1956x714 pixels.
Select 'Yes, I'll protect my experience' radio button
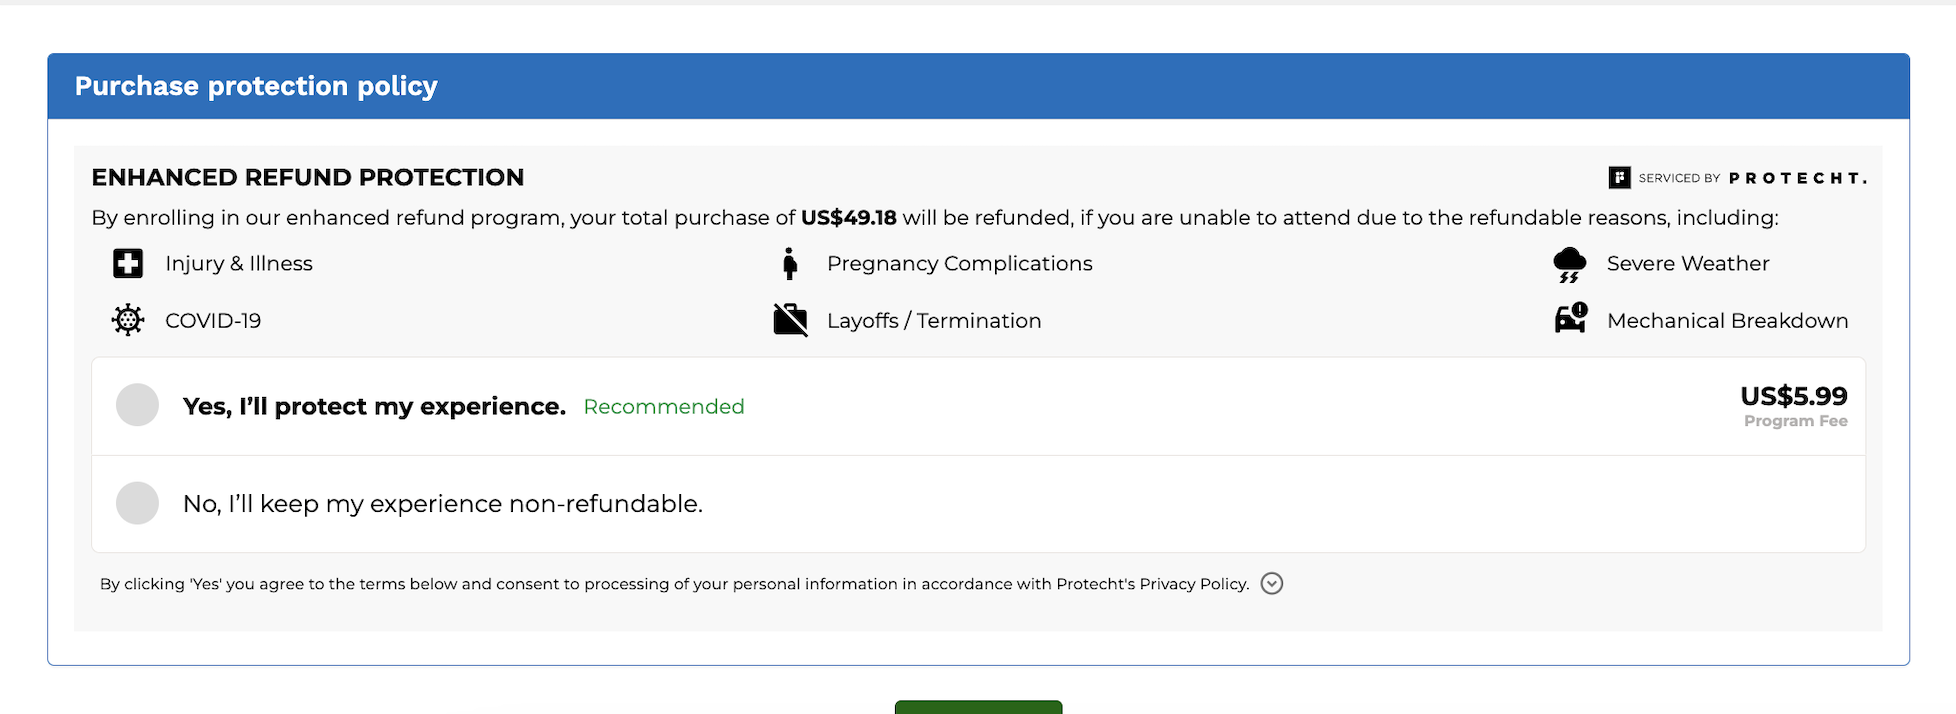[138, 405]
